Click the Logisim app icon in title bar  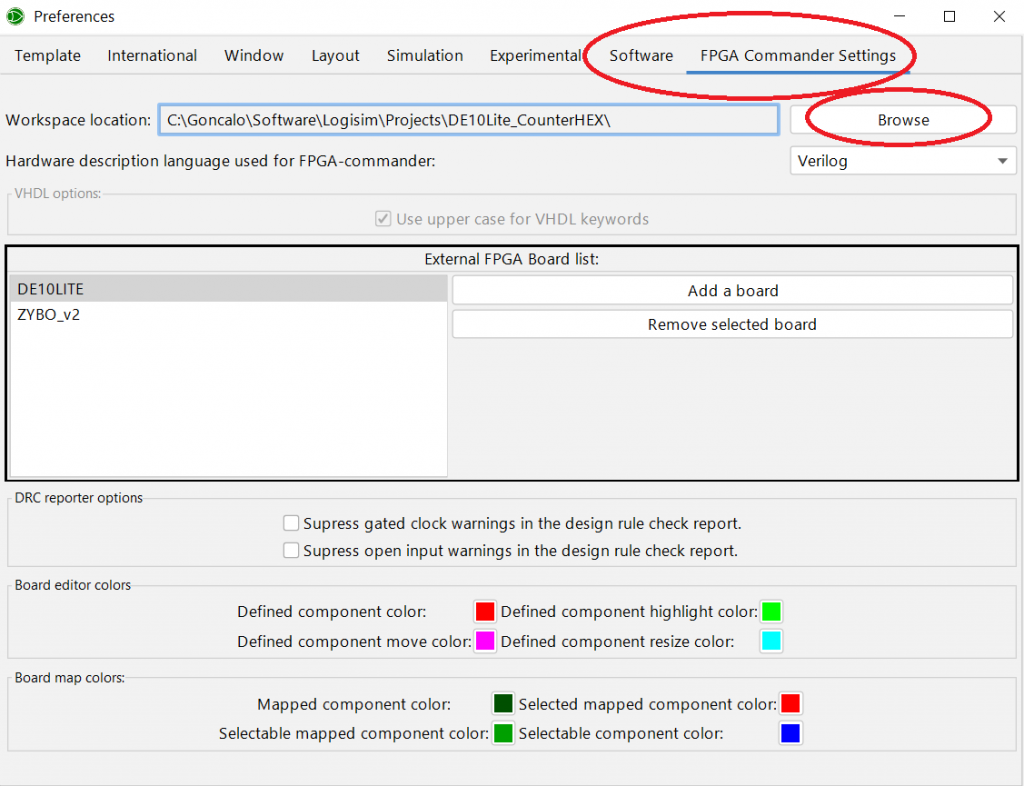[15, 16]
